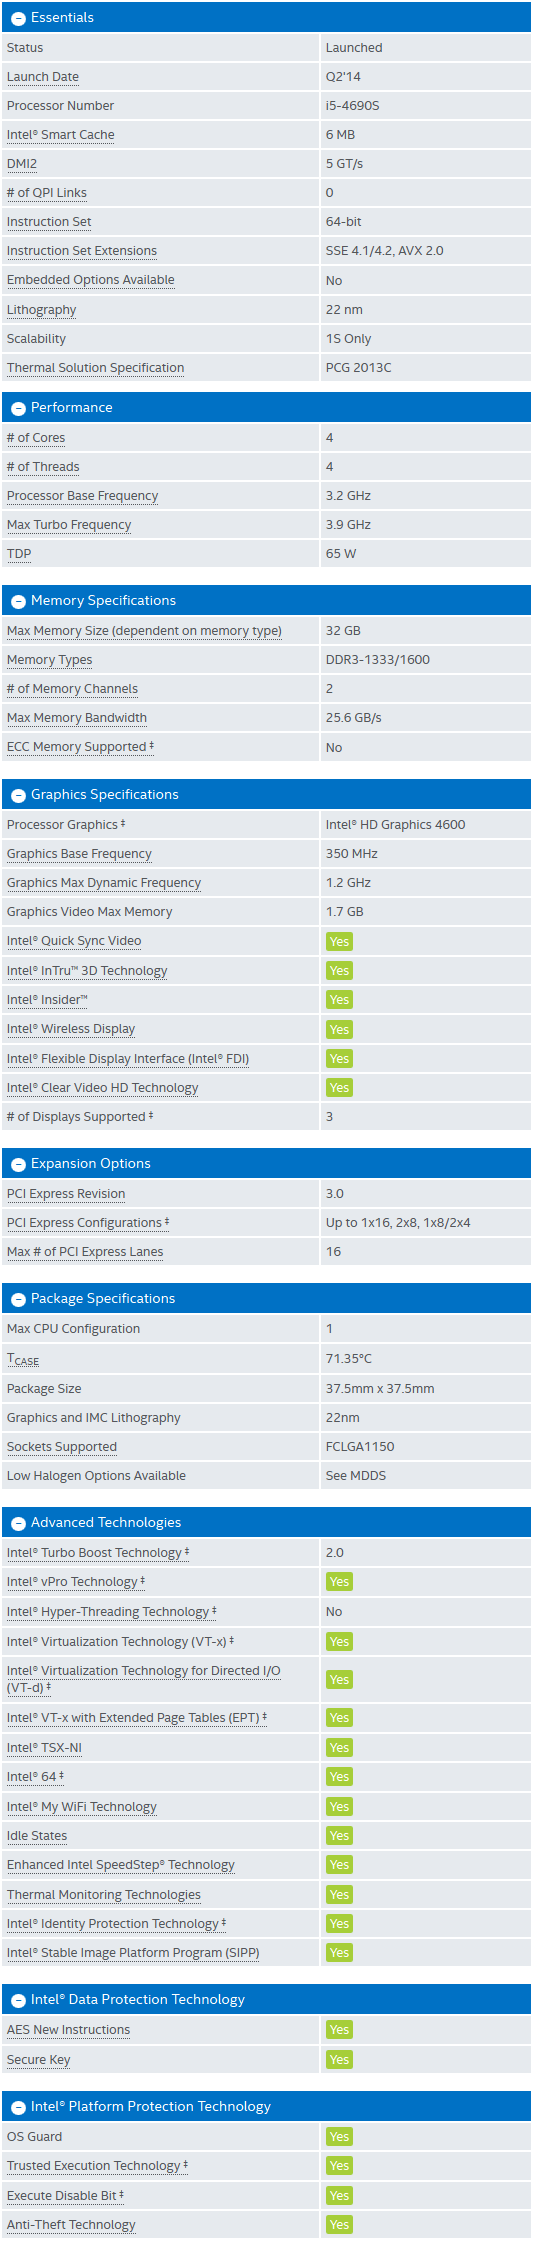533x2242 pixels.
Task: Open the Launch Date definition link
Action: click(43, 77)
